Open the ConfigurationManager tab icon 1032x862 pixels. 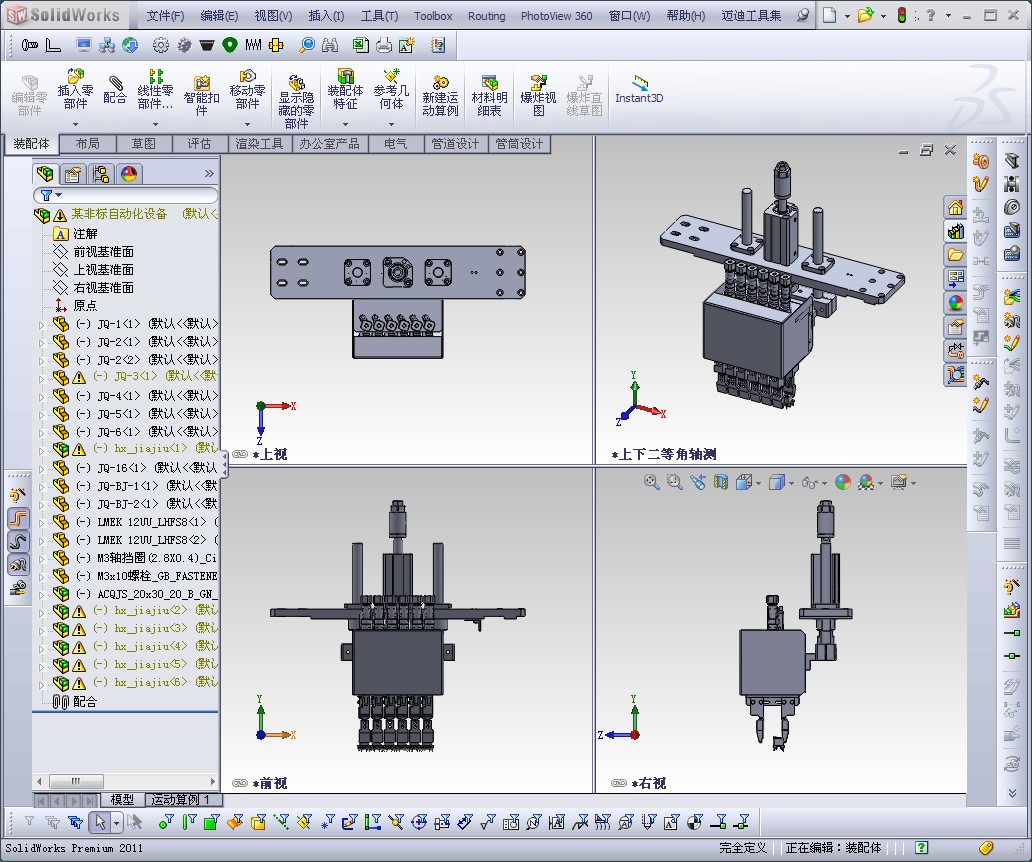coord(101,174)
